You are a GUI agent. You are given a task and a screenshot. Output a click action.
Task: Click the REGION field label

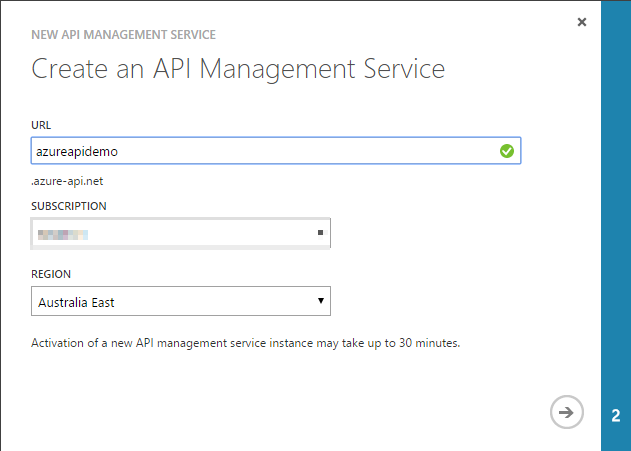51,274
